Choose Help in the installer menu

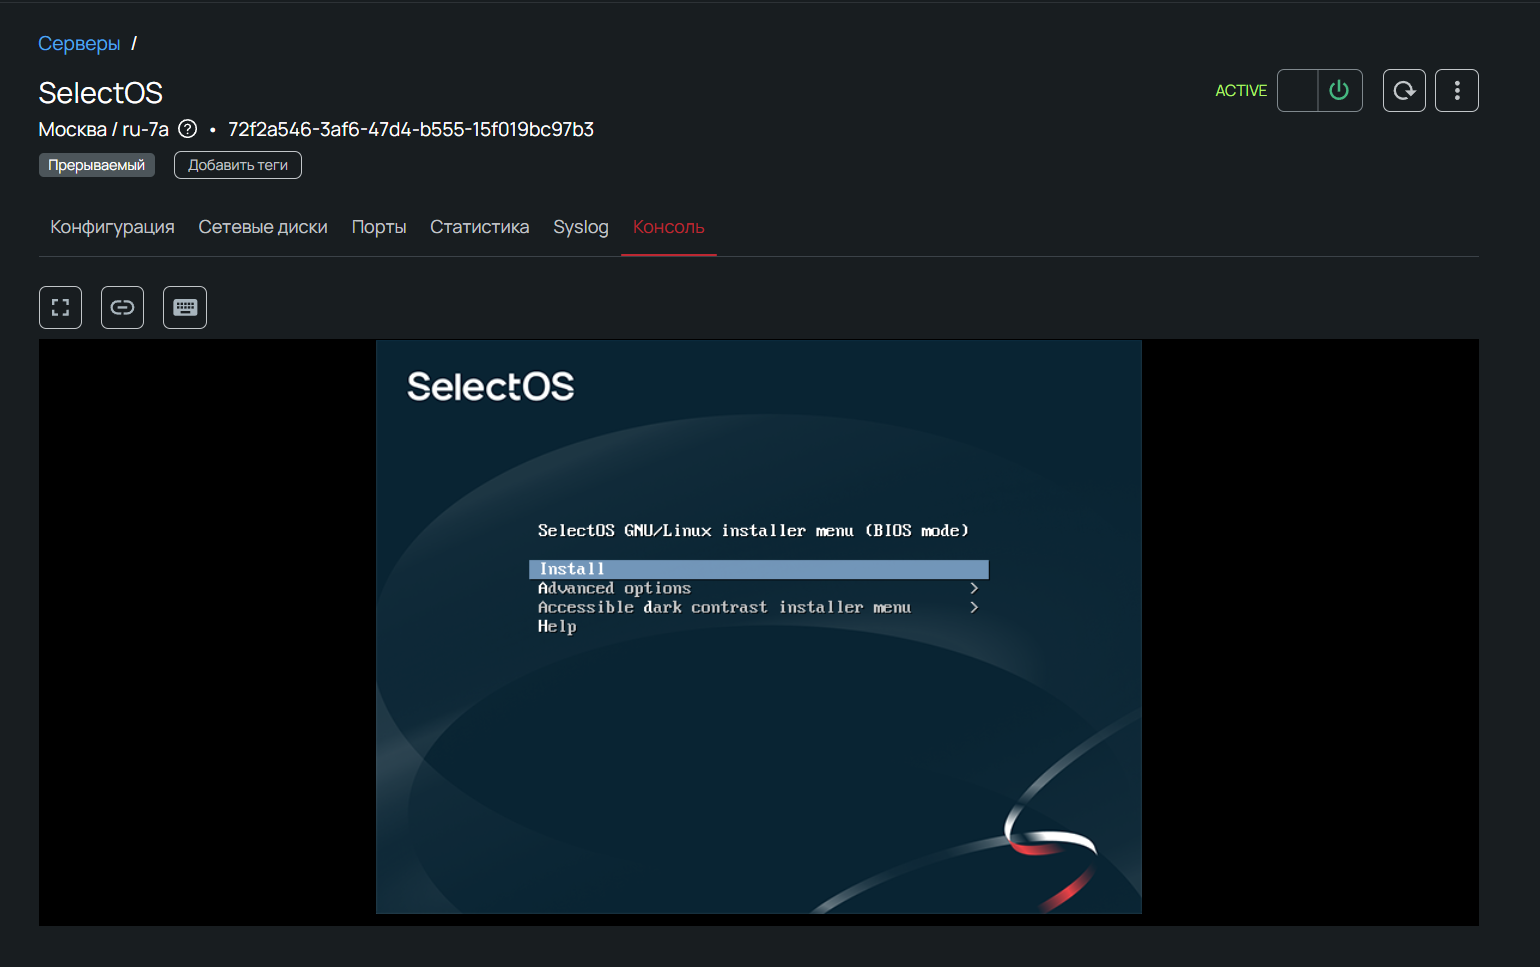click(557, 626)
